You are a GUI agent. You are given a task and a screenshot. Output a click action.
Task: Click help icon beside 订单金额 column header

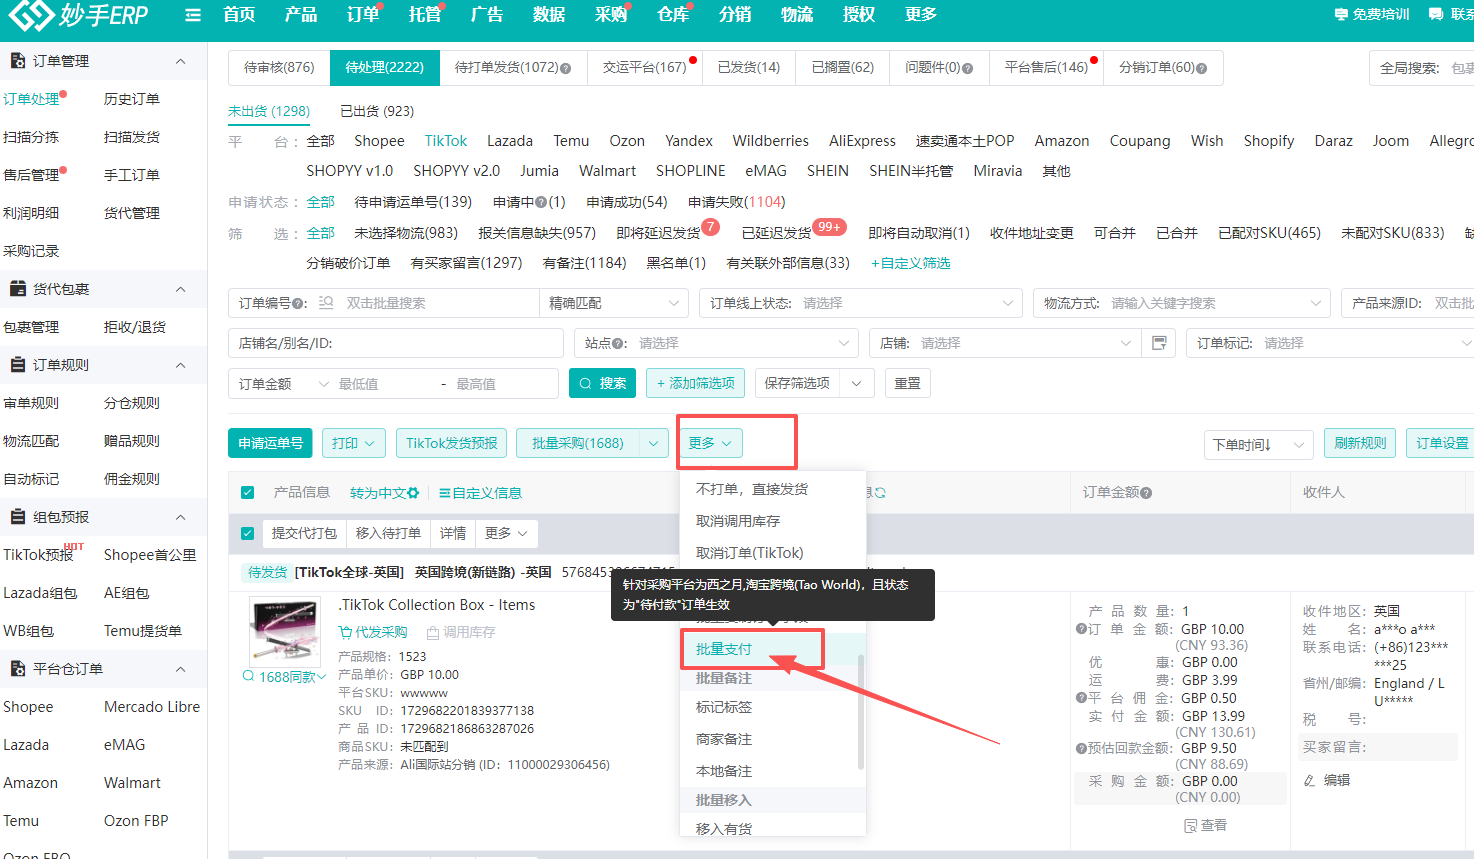(1146, 493)
